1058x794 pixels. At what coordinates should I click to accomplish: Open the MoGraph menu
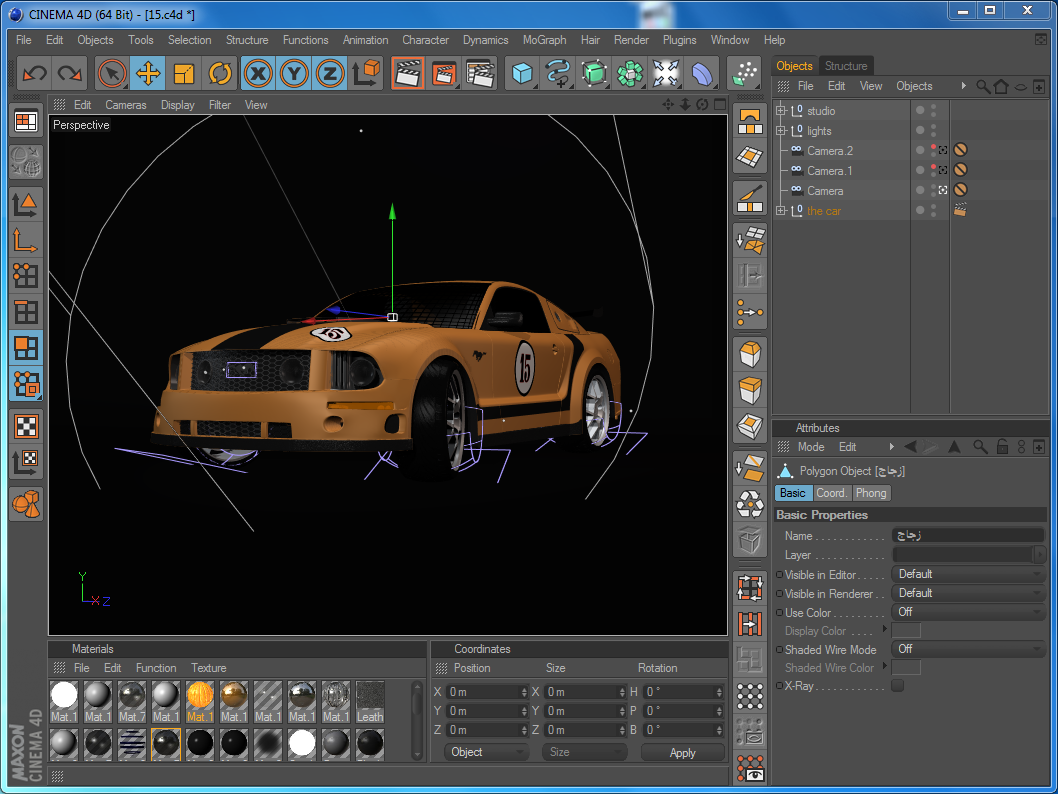click(x=545, y=40)
